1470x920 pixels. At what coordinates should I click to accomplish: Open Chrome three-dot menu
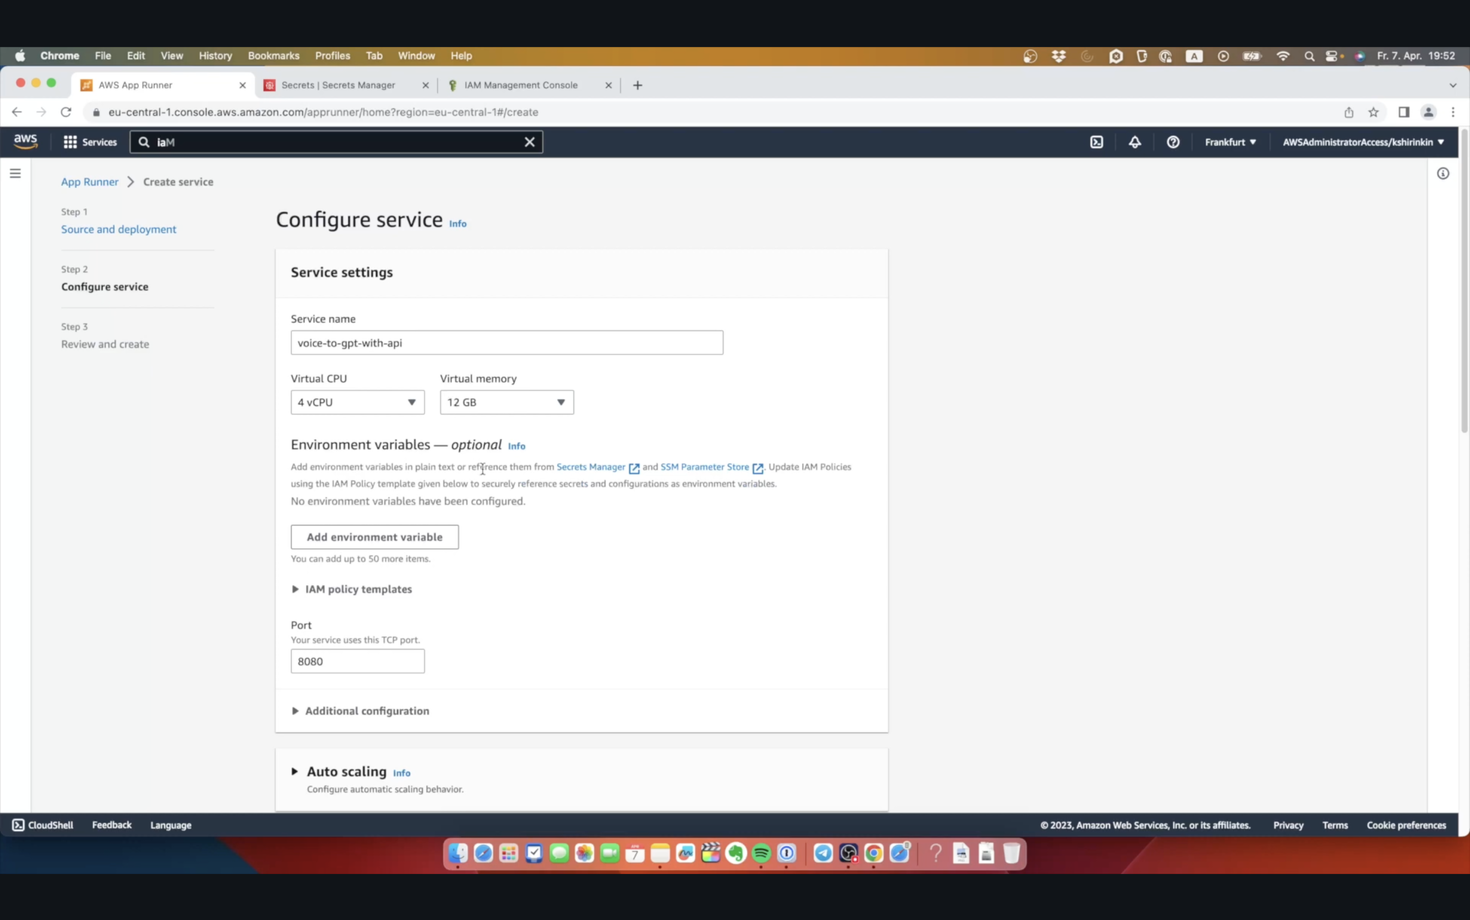coord(1453,112)
